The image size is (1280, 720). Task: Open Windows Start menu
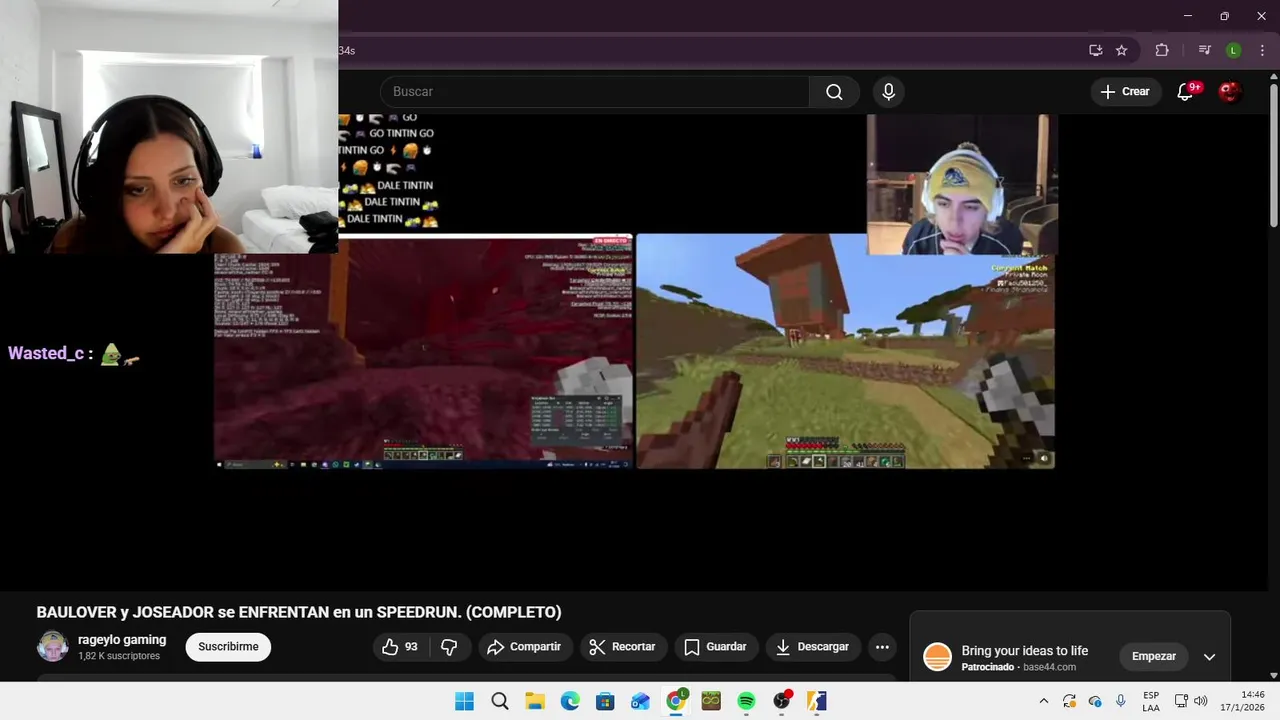tap(464, 701)
